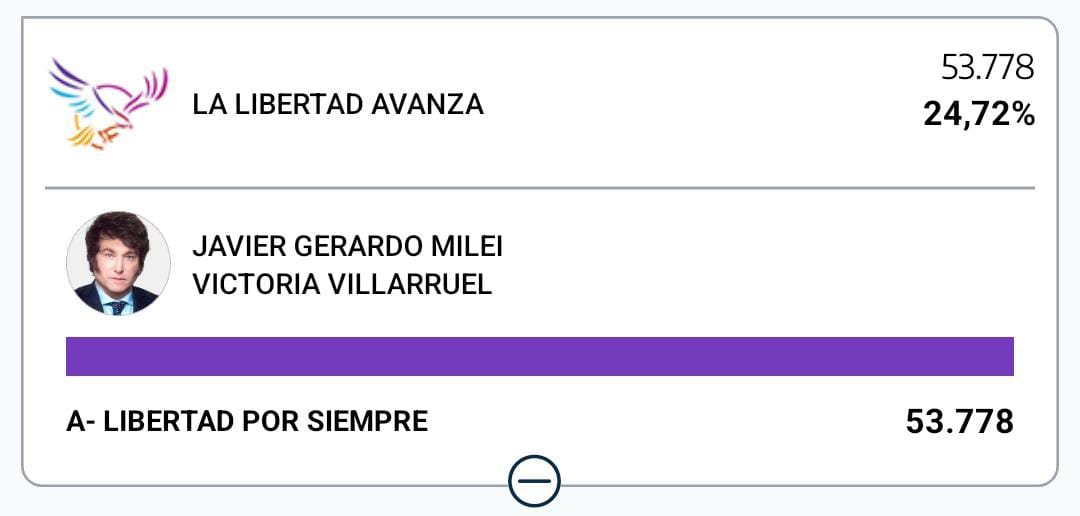Select the JAVIER GERARDO MILEI name line

pos(347,246)
